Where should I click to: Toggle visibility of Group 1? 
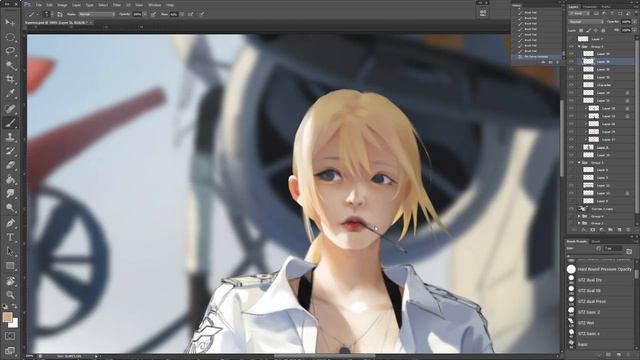pos(571,162)
